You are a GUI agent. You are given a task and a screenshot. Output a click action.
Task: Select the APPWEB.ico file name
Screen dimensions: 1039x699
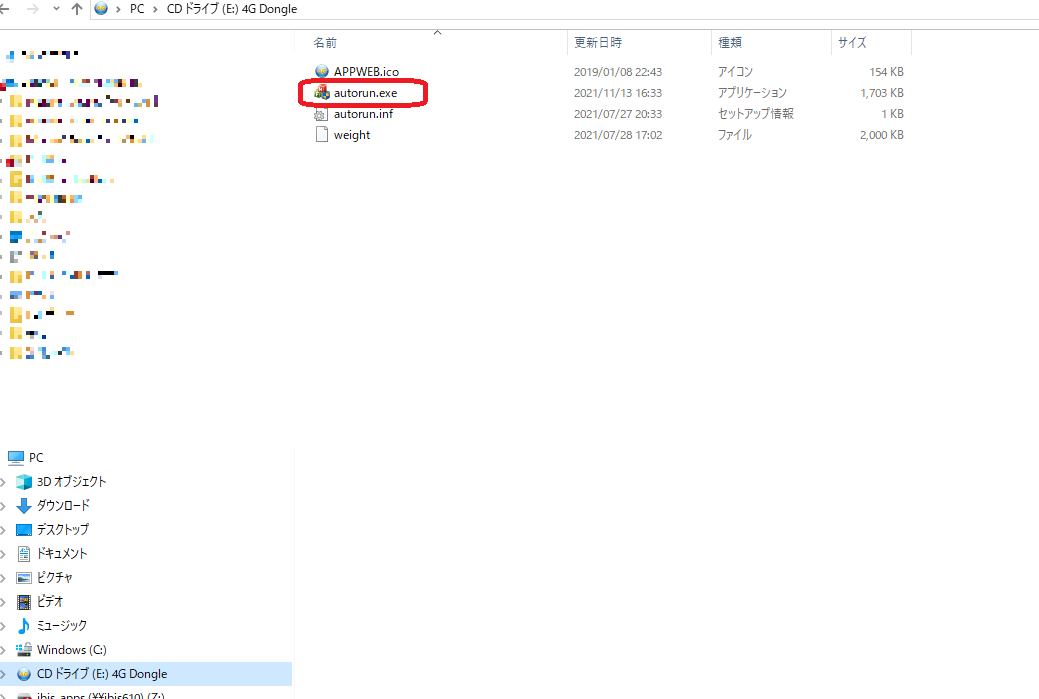366,72
